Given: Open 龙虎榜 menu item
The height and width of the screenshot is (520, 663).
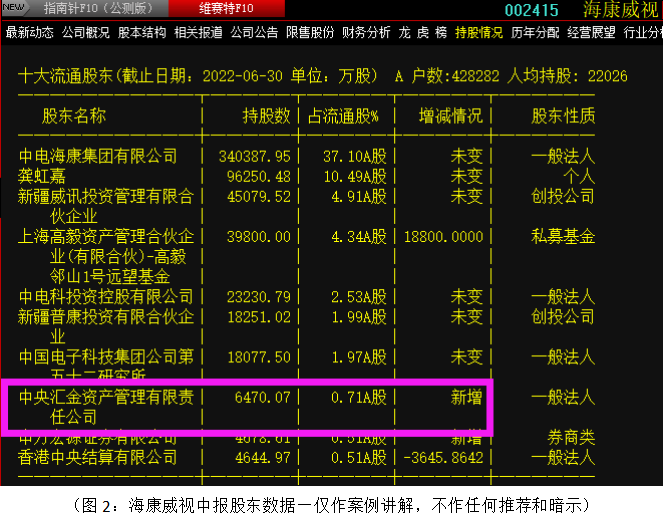Looking at the screenshot, I should coord(422,33).
